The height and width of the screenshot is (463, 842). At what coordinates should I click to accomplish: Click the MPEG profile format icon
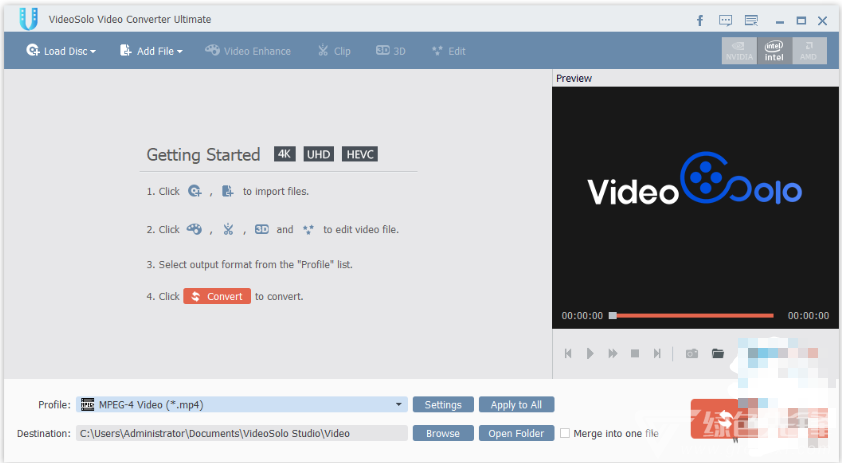click(x=87, y=404)
